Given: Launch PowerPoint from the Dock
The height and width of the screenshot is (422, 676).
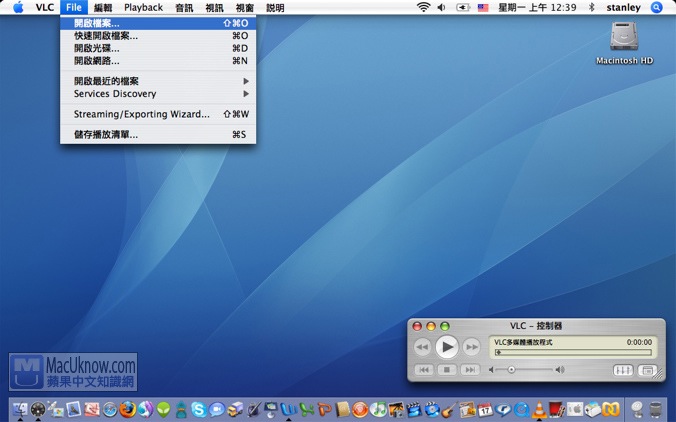Looking at the screenshot, I should click(x=325, y=409).
